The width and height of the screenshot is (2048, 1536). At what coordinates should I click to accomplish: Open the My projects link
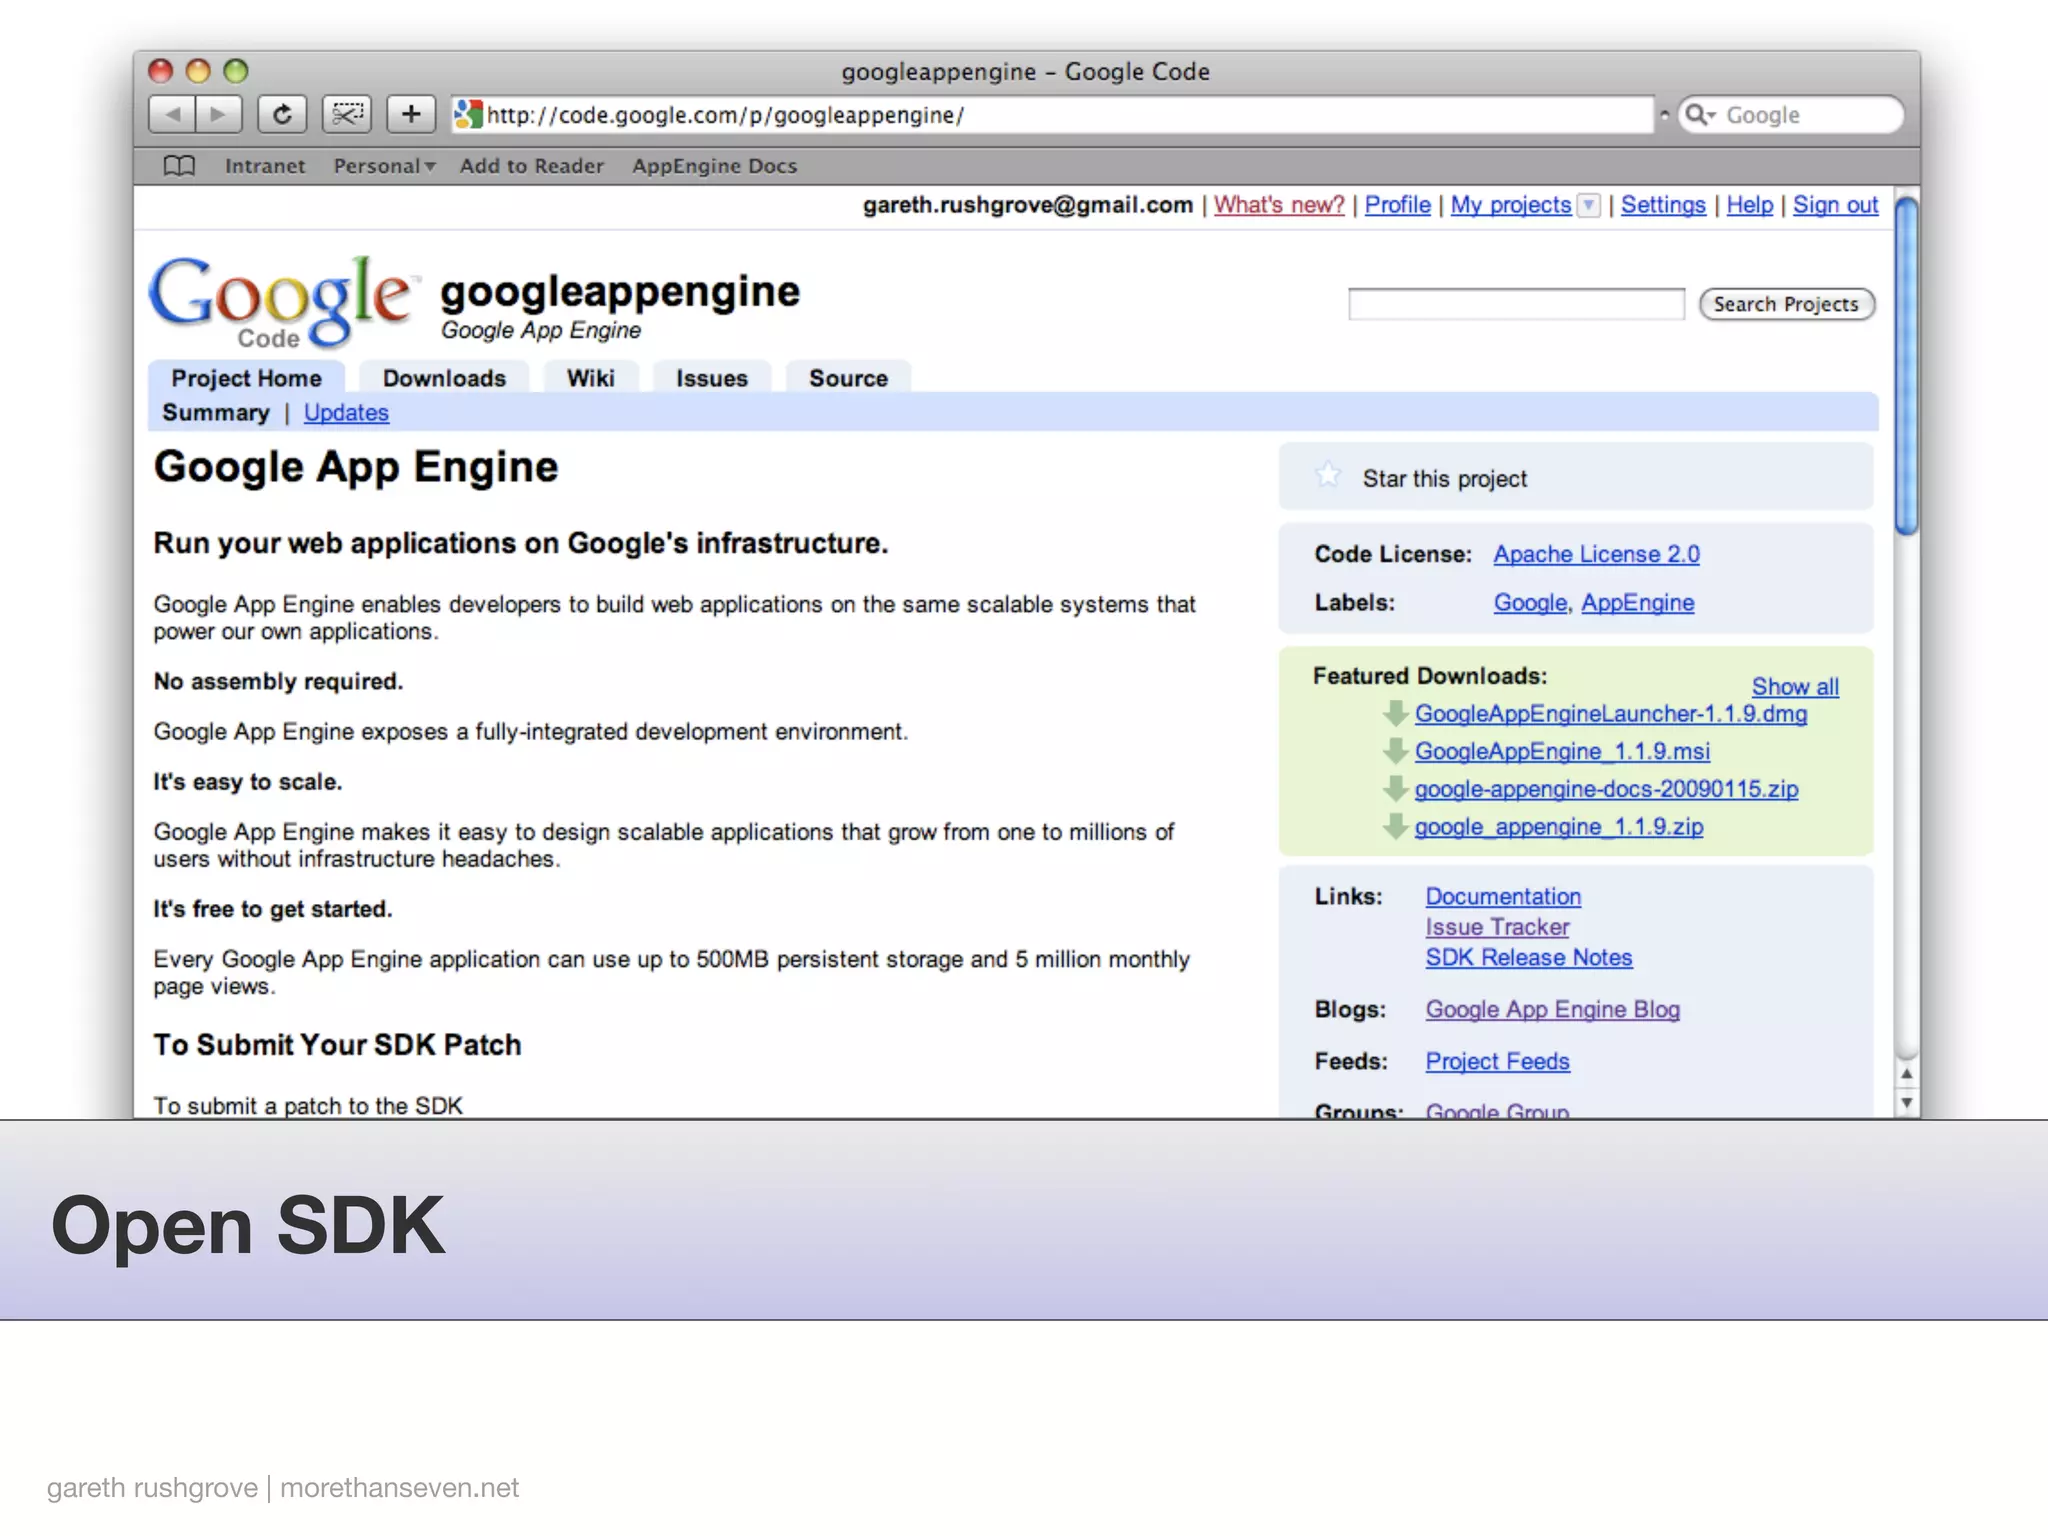pyautogui.click(x=1511, y=205)
